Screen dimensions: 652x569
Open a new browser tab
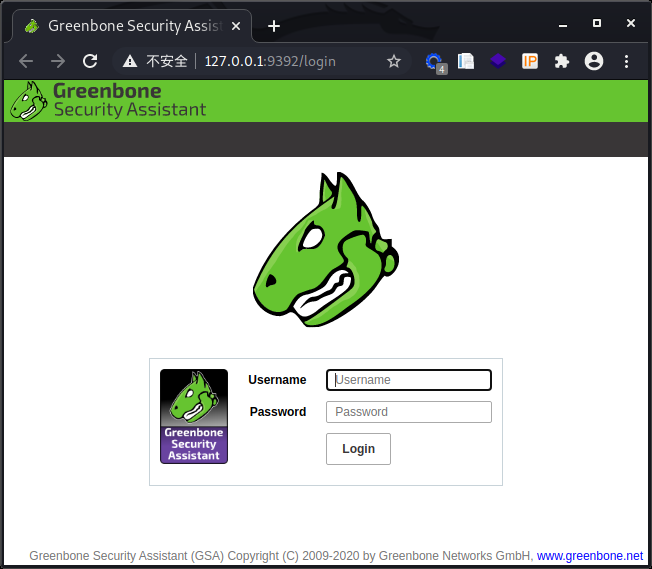pos(274,26)
